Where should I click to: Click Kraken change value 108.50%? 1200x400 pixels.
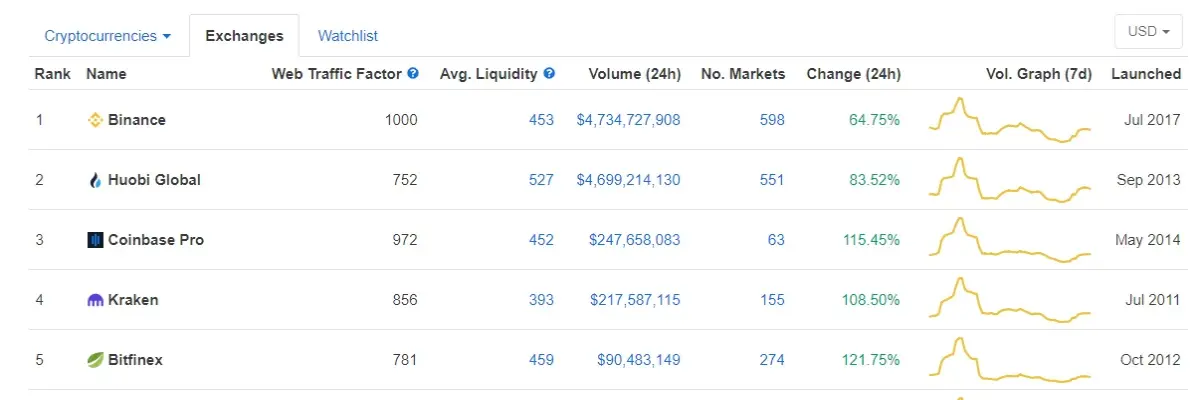[x=871, y=300]
